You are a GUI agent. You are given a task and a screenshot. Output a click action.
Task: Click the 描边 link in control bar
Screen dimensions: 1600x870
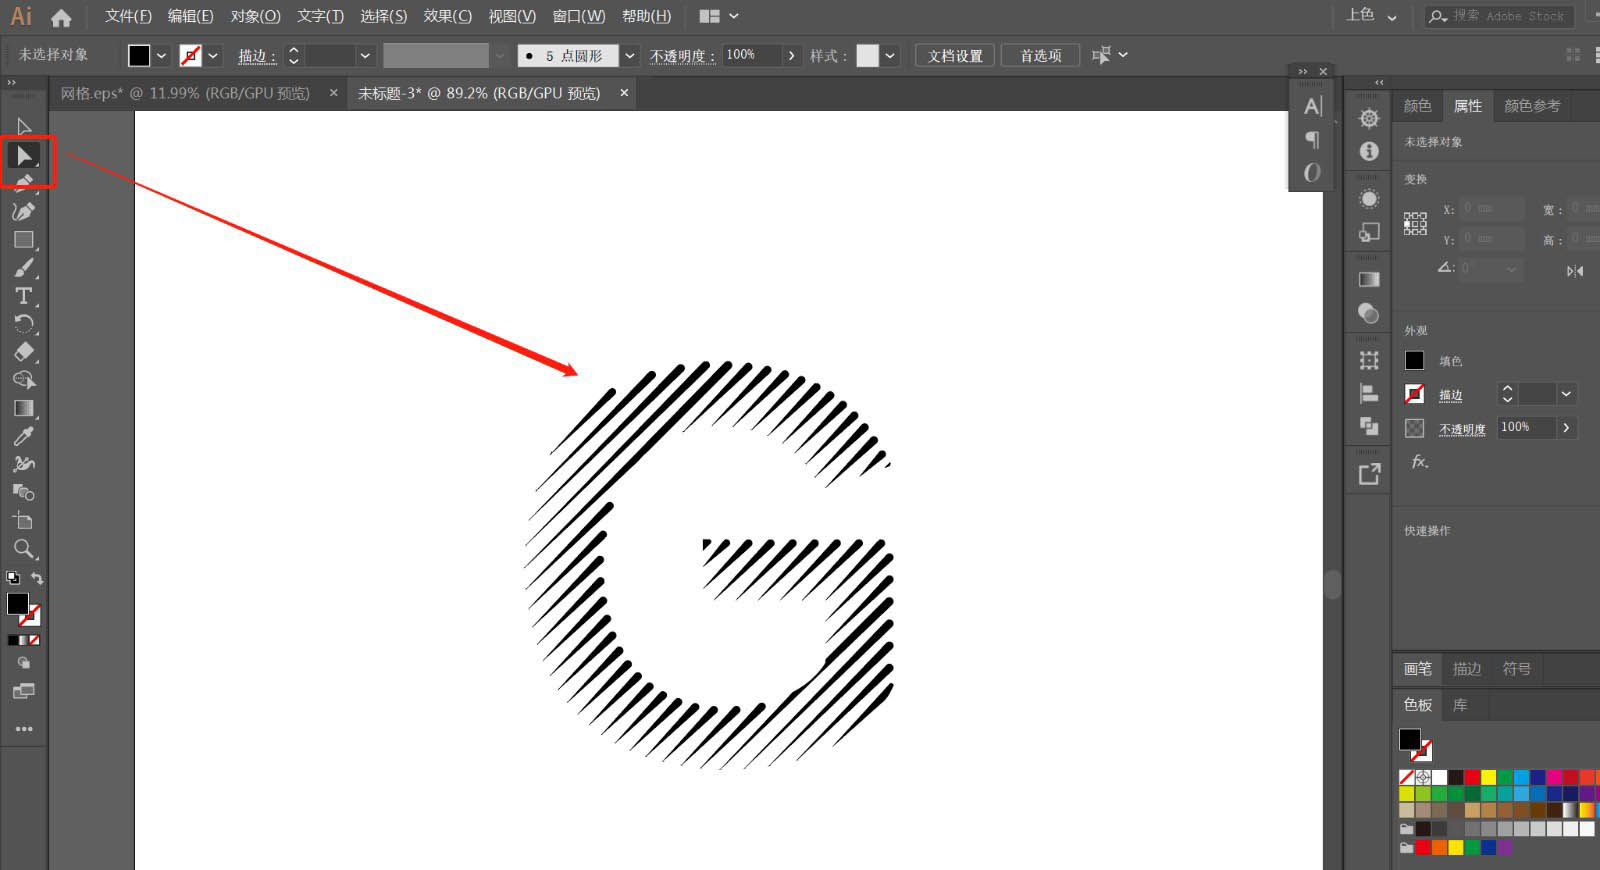(x=257, y=56)
